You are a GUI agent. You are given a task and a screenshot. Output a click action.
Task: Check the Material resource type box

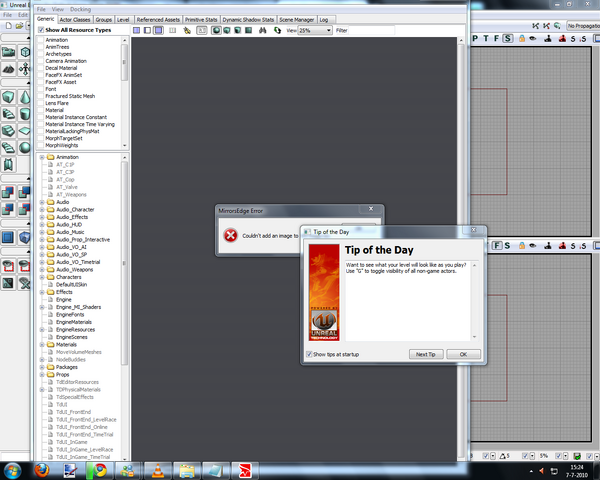click(41, 110)
